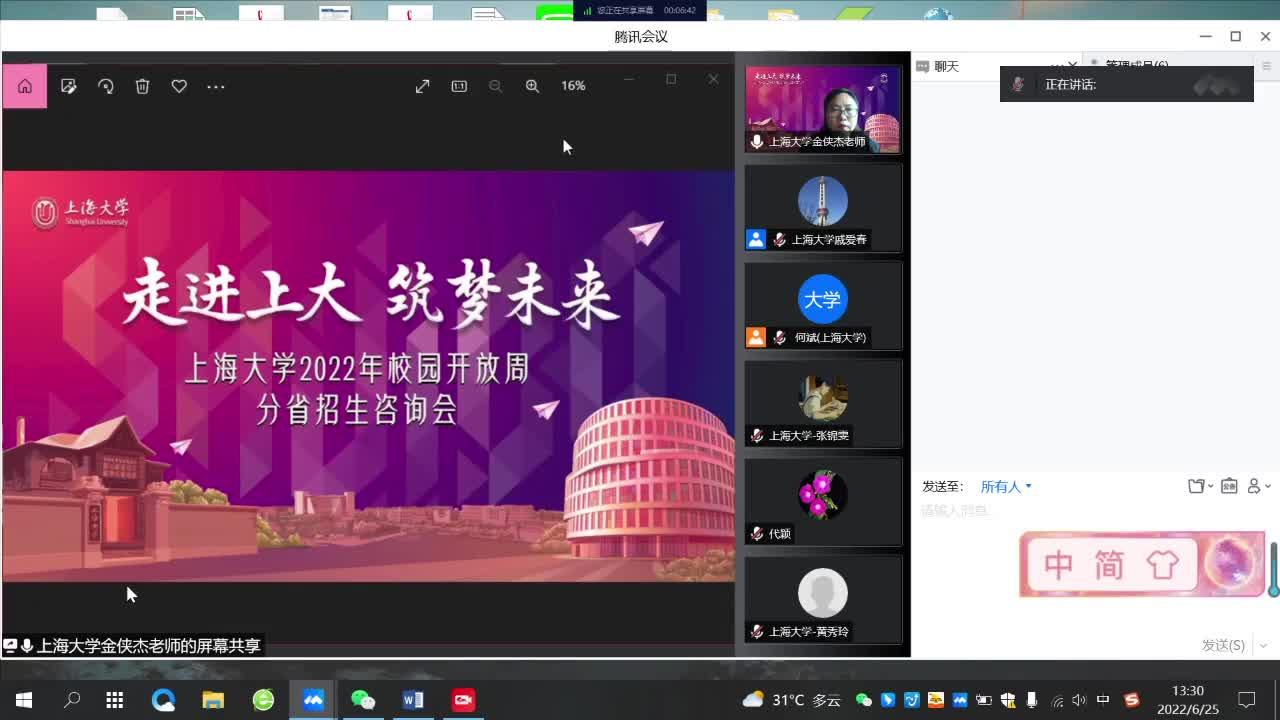Image resolution: width=1280 pixels, height=720 pixels.
Task: Open the chat panel menu icon at top right
Action: click(x=1266, y=67)
